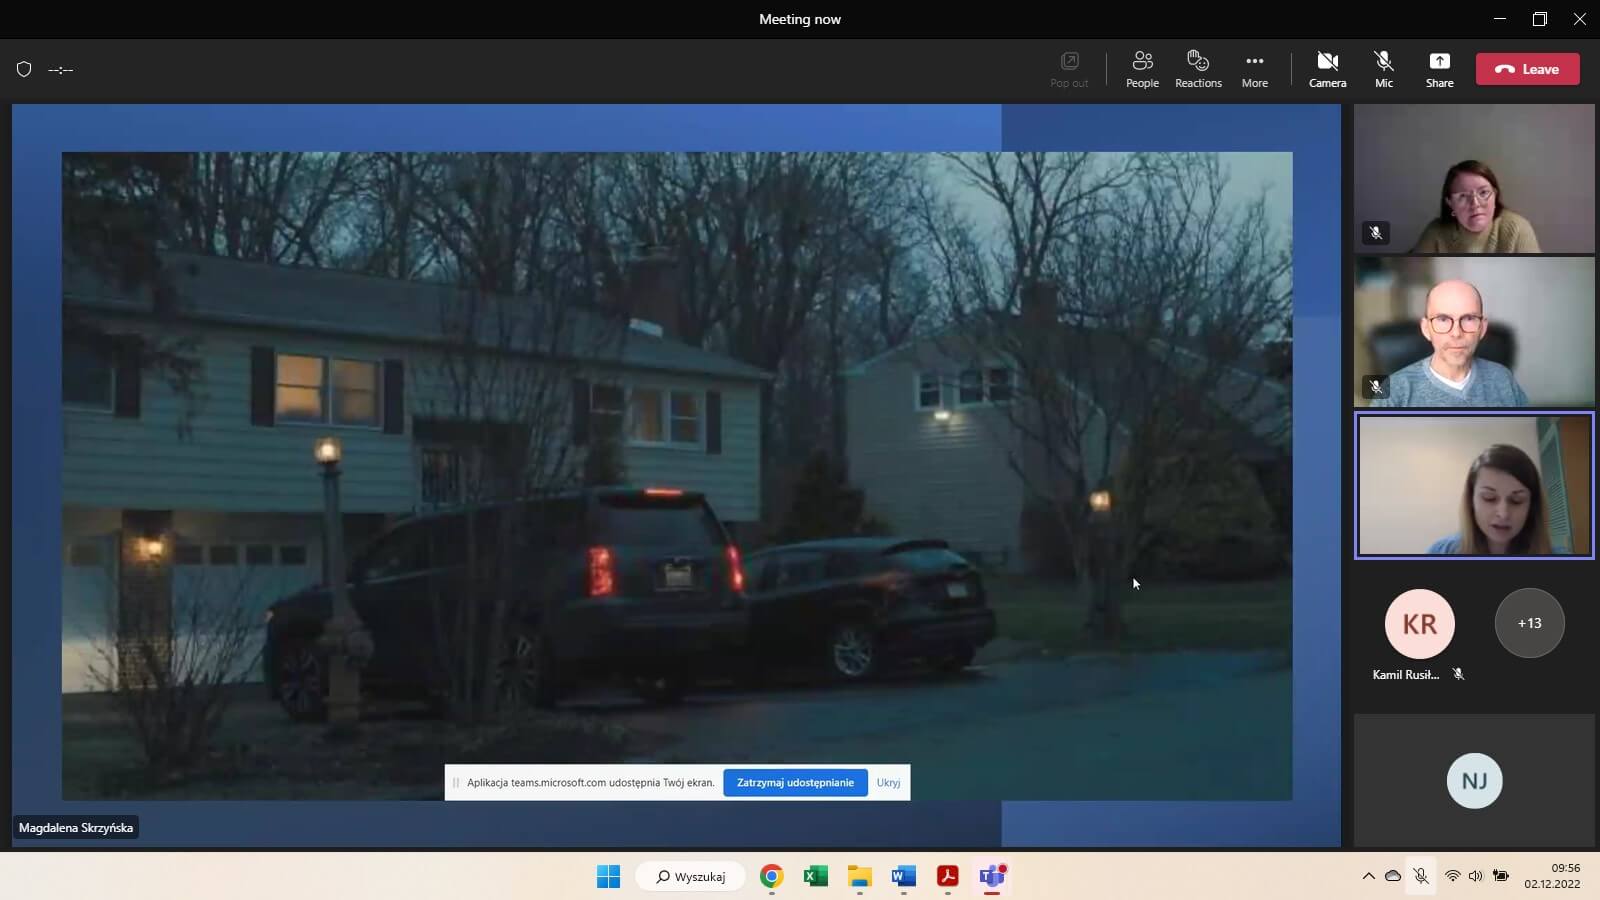Click the disabled Pop out button
The image size is (1600, 900).
coord(1069,69)
